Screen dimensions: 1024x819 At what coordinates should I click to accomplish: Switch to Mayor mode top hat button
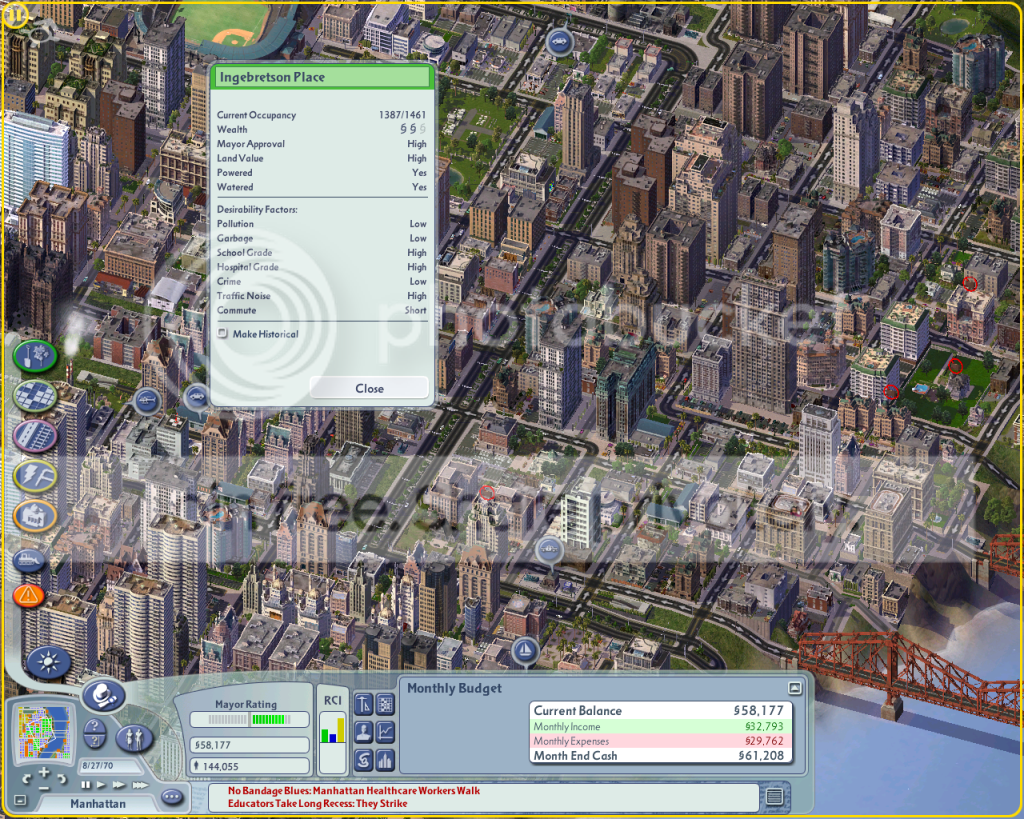(x=103, y=696)
